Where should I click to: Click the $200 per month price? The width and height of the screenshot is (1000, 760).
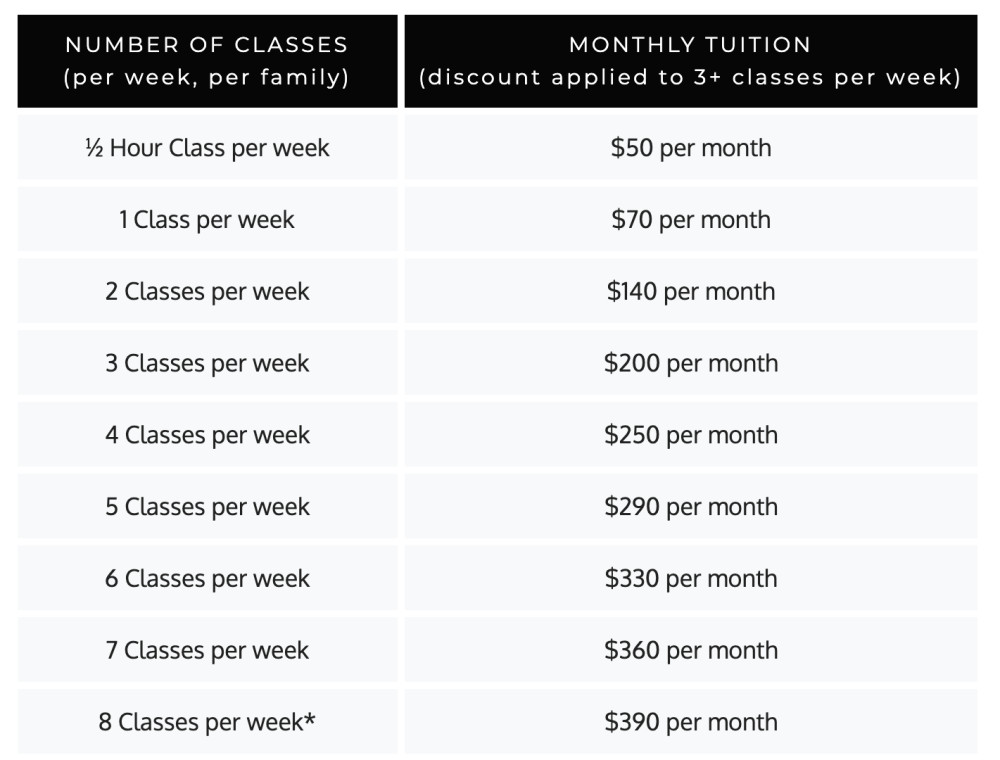tap(691, 363)
